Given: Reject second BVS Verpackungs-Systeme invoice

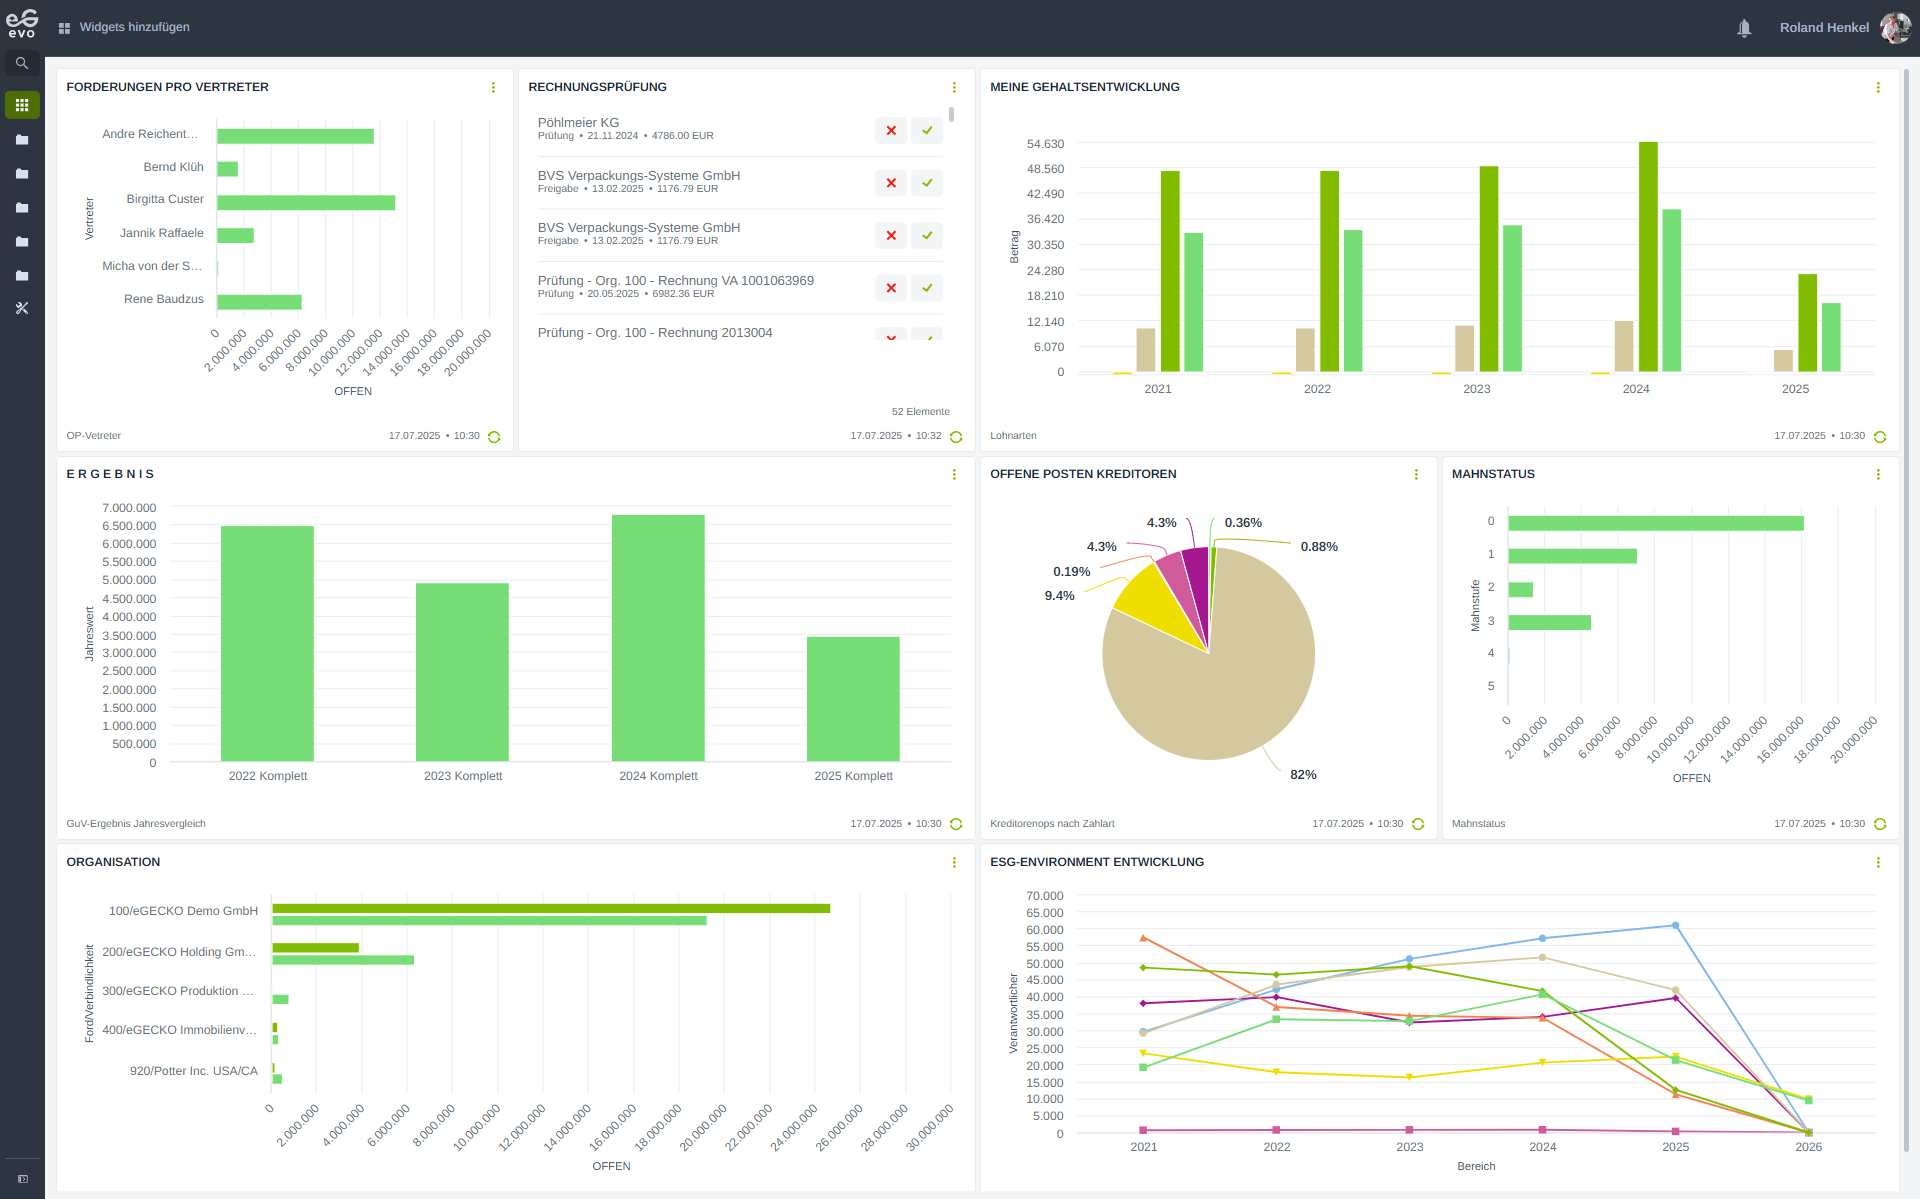Looking at the screenshot, I should (x=891, y=236).
